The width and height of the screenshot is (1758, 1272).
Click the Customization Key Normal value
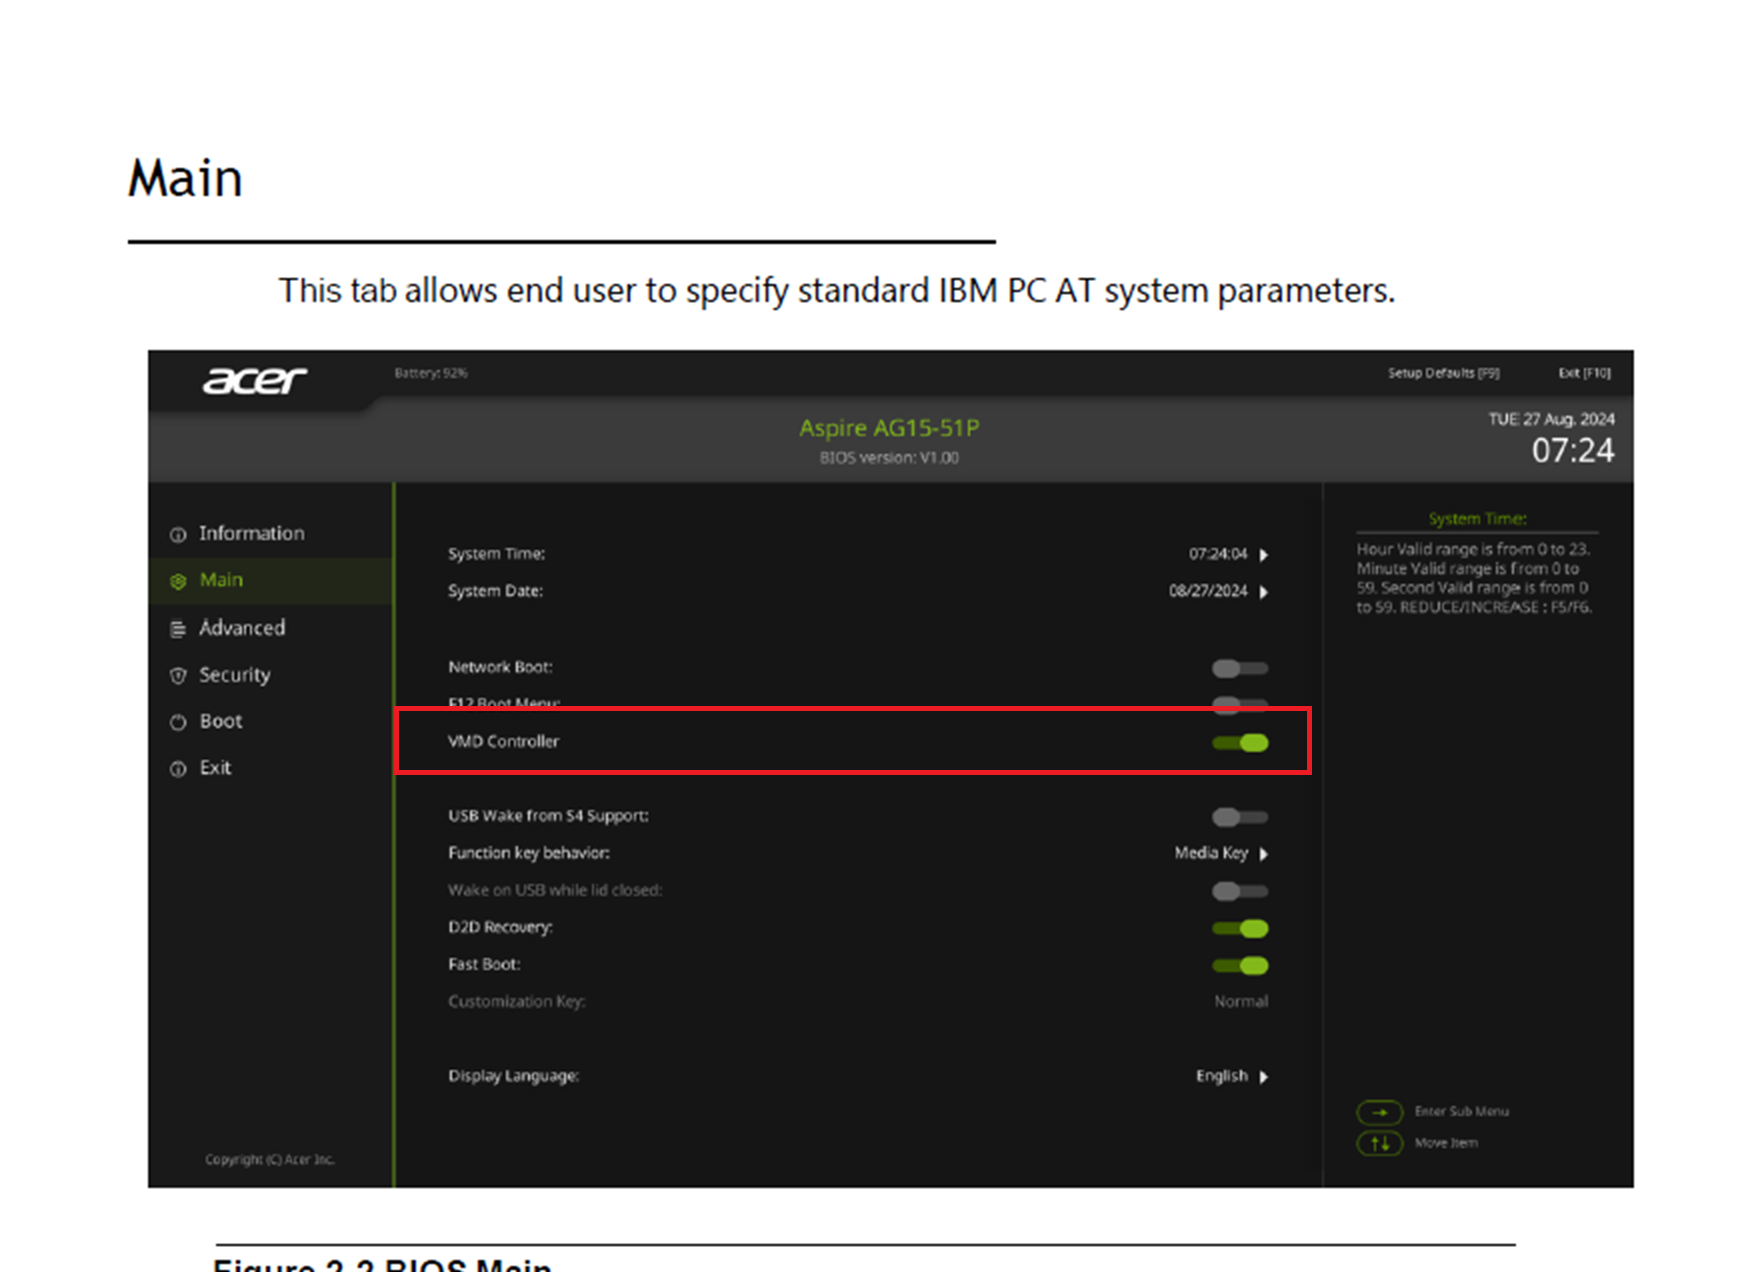point(1241,1001)
